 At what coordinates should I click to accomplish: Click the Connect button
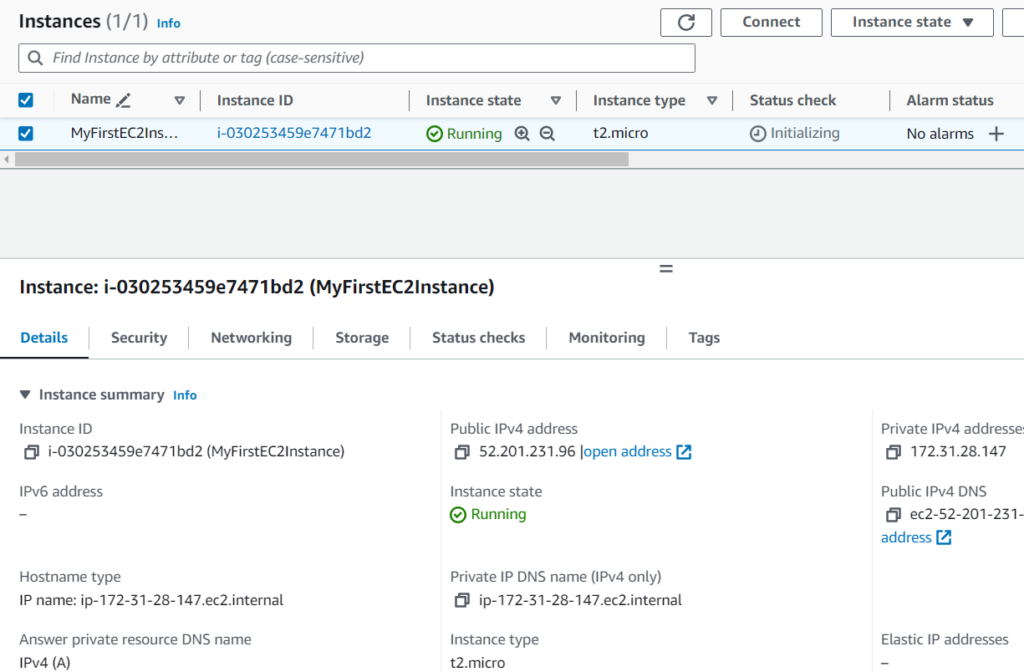point(771,21)
